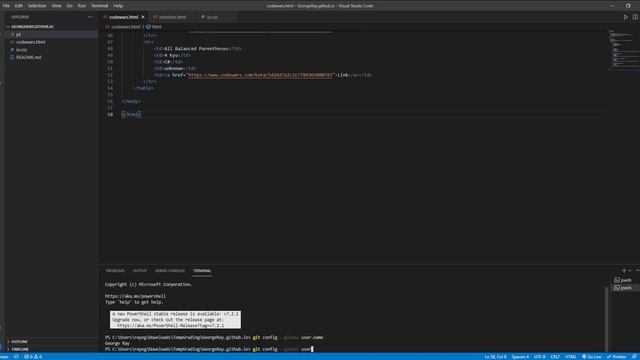Switch to the second html editor tab
This screenshot has height=360, width=640.
click(173, 17)
